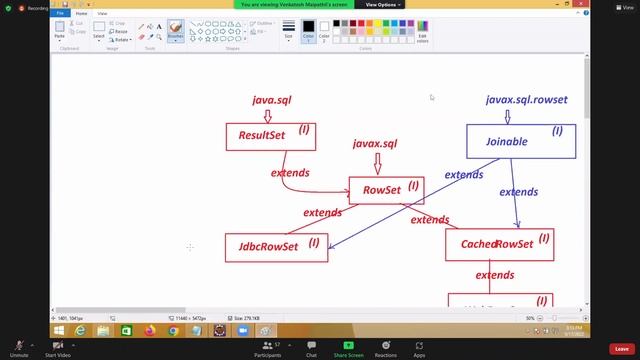640x360 pixels.
Task: Pick the red color from the palette
Action: point(361,23)
